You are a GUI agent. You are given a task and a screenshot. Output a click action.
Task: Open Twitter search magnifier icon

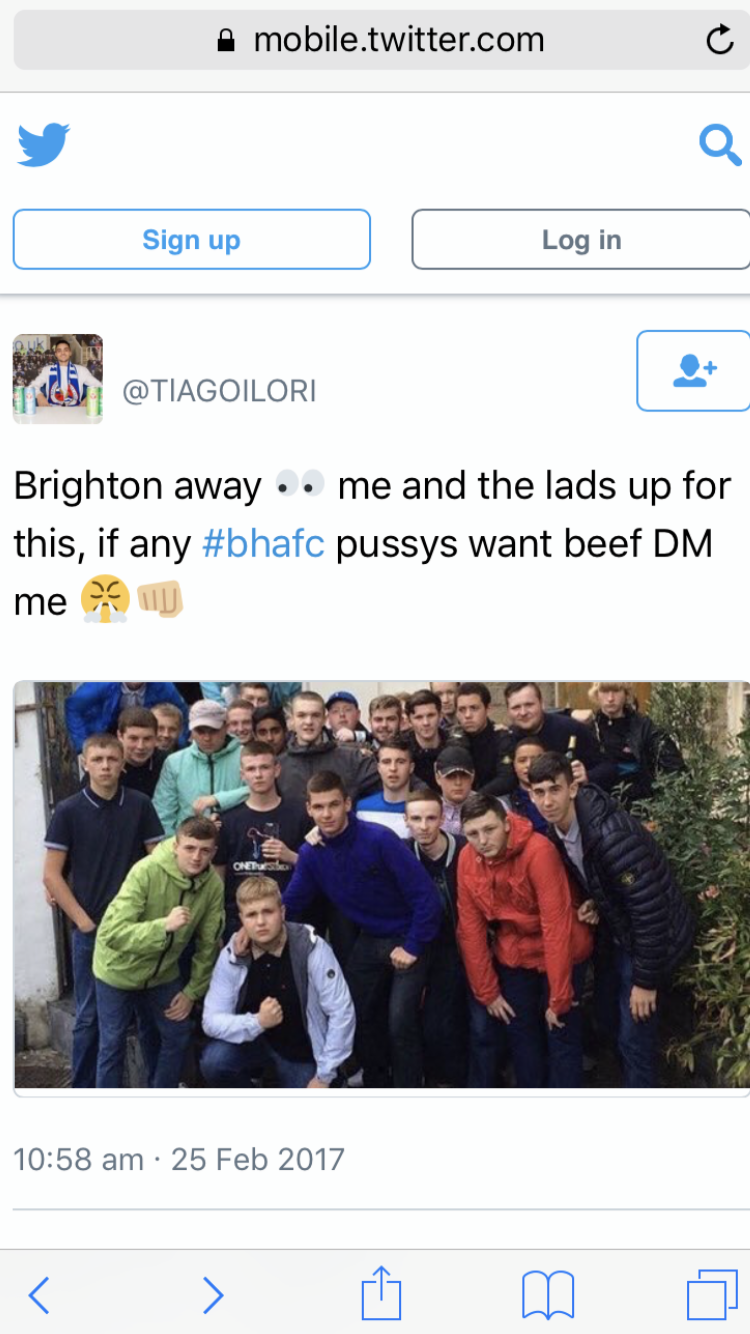click(719, 144)
